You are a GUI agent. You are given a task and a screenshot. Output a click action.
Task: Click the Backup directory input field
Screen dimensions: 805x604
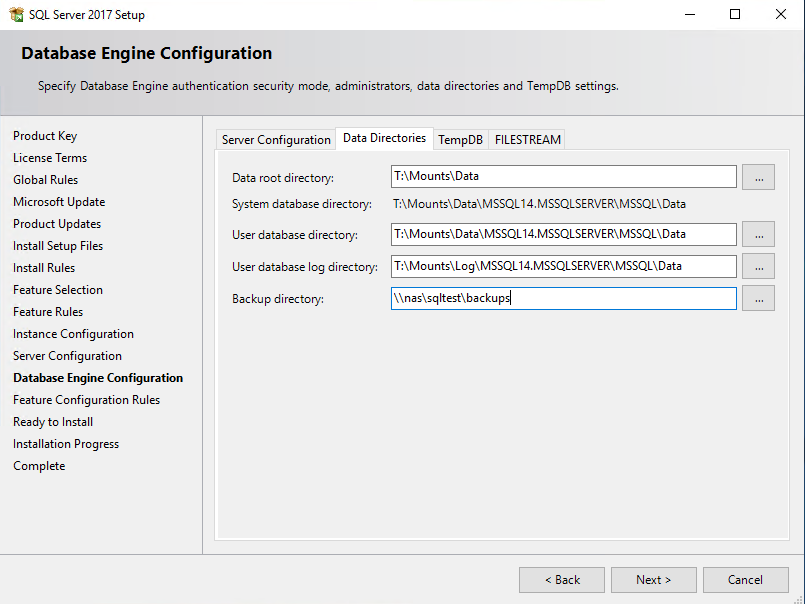click(564, 298)
